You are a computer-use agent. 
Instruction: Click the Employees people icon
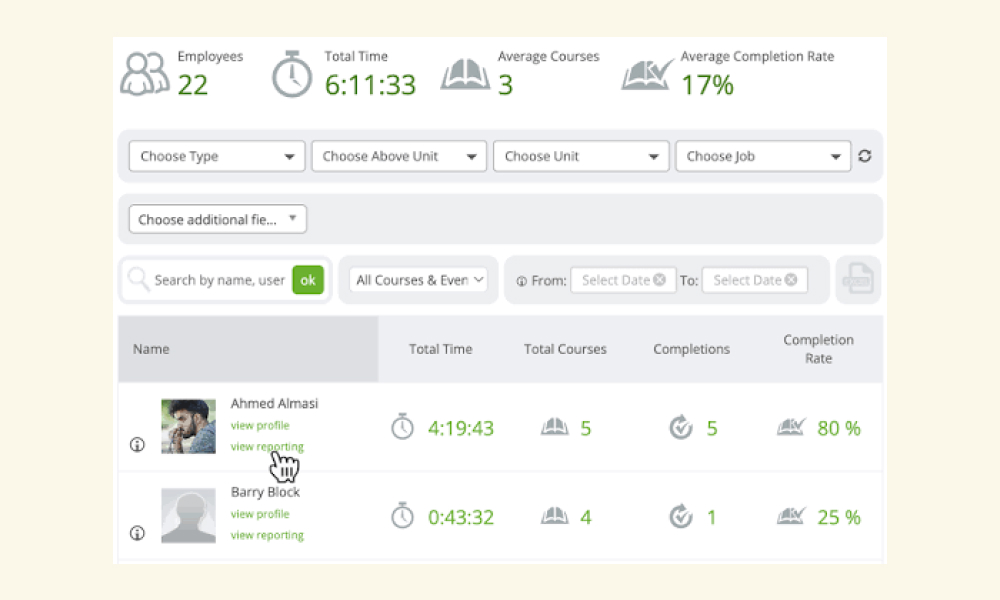[145, 74]
